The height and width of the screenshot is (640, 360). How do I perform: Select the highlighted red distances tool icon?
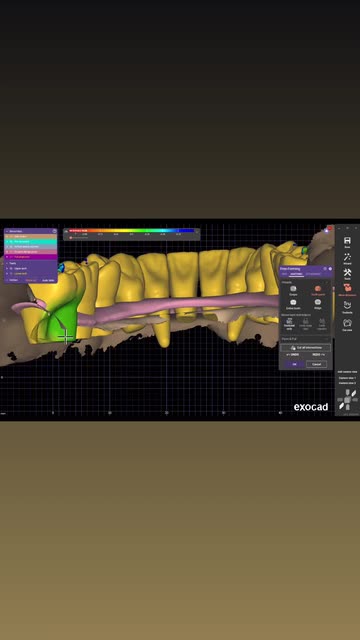click(347, 287)
